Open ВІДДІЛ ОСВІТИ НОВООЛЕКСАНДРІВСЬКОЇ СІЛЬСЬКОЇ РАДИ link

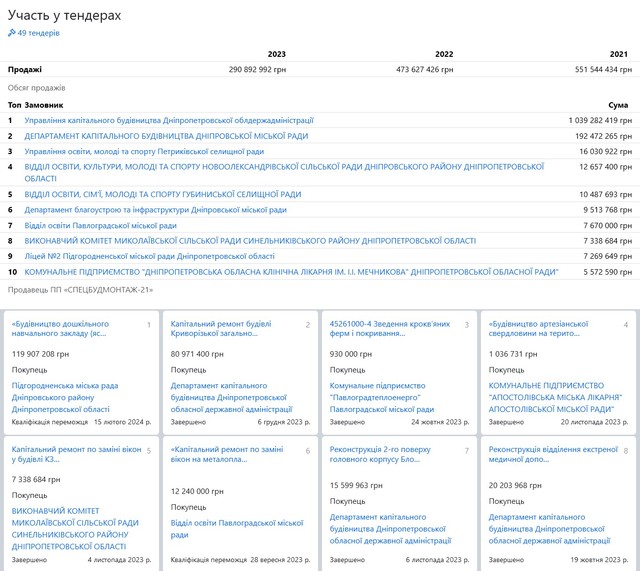pos(284,173)
